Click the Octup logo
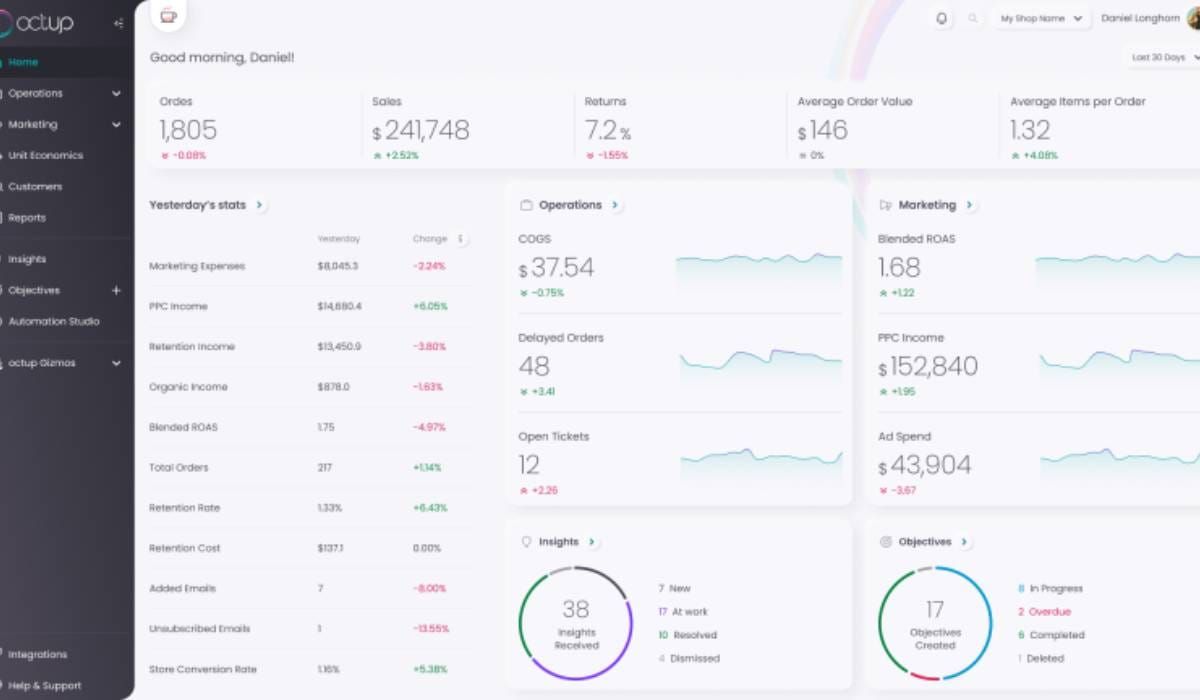The image size is (1200, 700). 37,22
